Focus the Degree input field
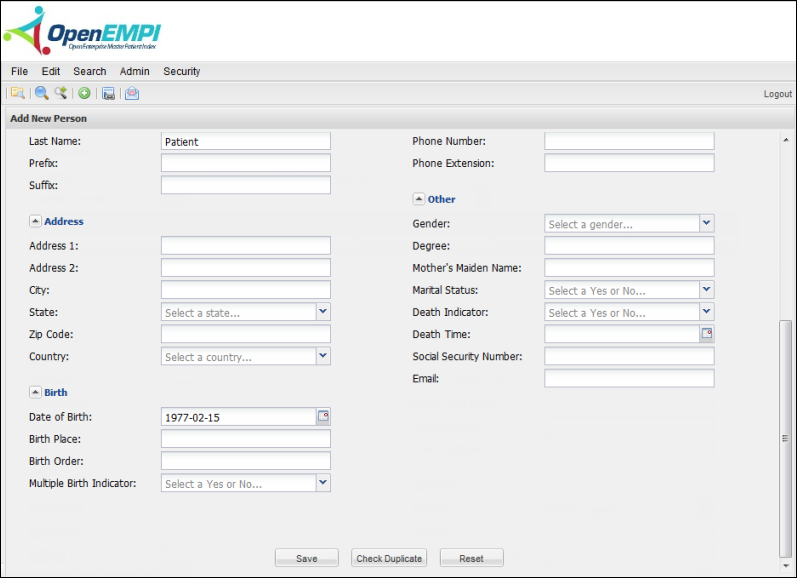 (629, 246)
